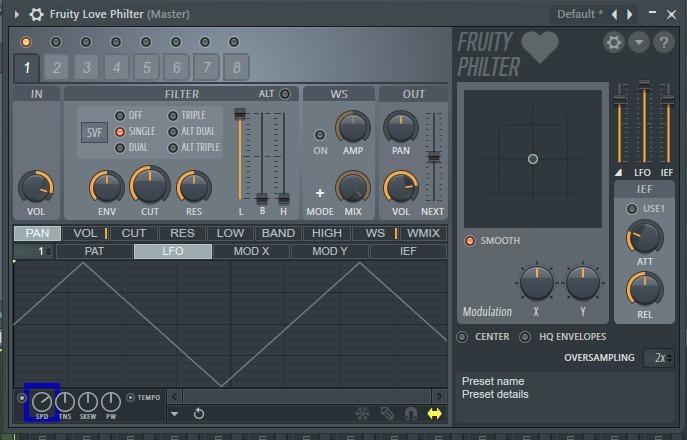Open the help question mark button

pos(664,43)
